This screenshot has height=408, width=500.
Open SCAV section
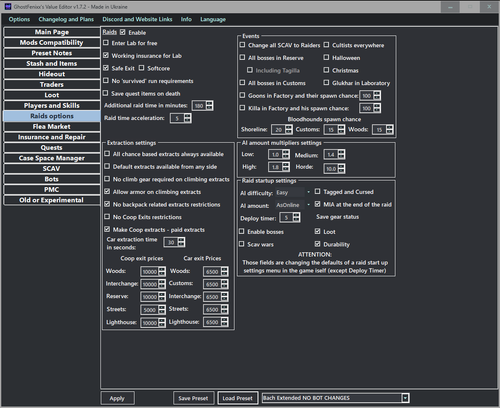point(52,168)
